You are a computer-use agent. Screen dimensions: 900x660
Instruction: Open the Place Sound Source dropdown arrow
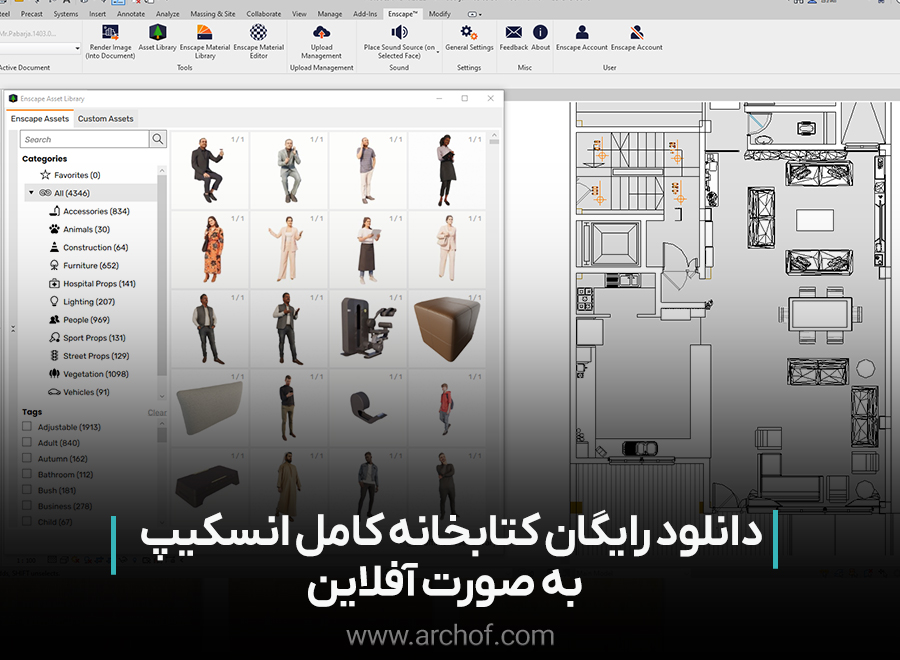(438, 52)
